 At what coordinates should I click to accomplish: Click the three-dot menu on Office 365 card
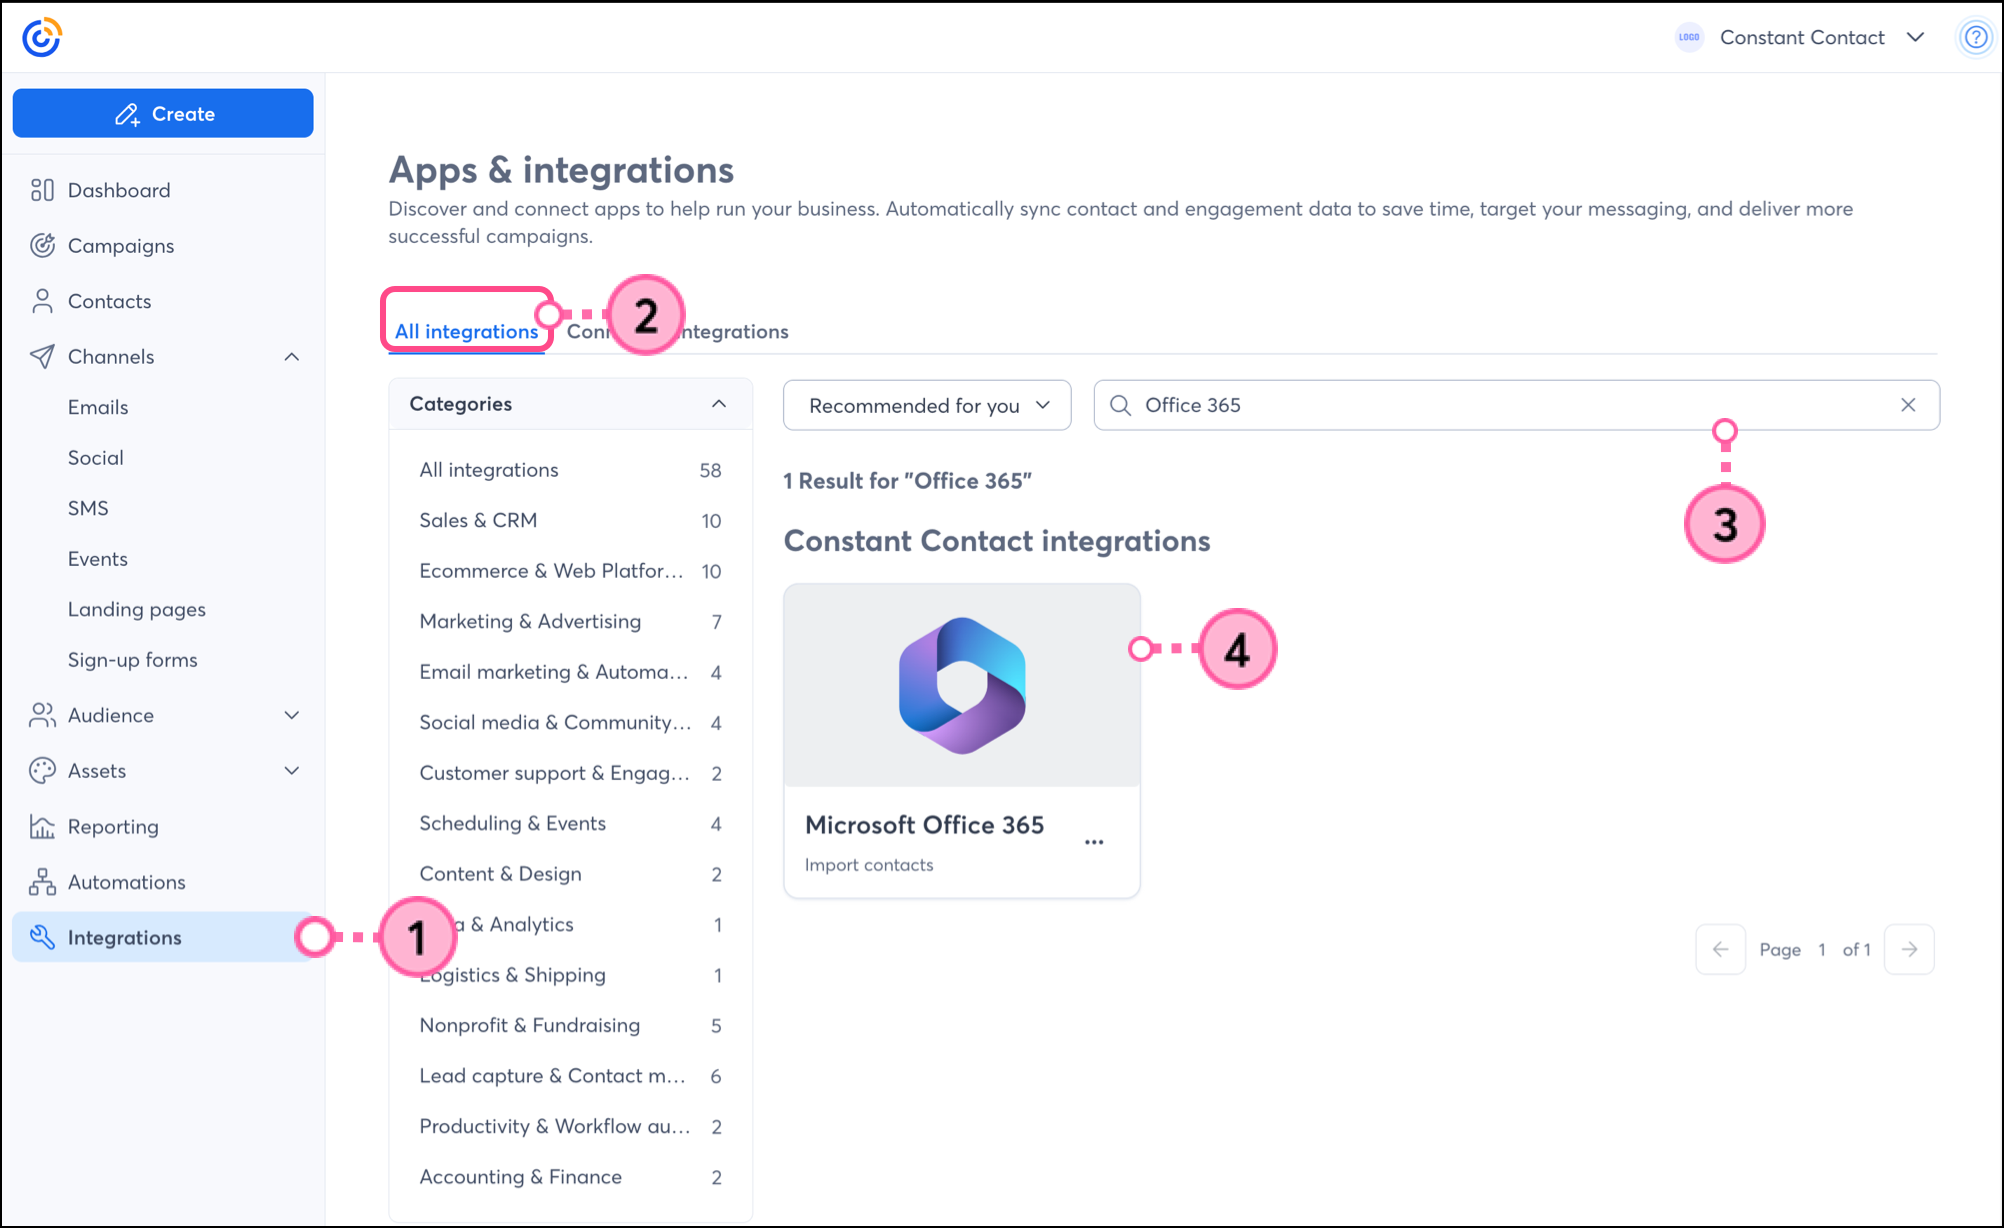tap(1094, 842)
